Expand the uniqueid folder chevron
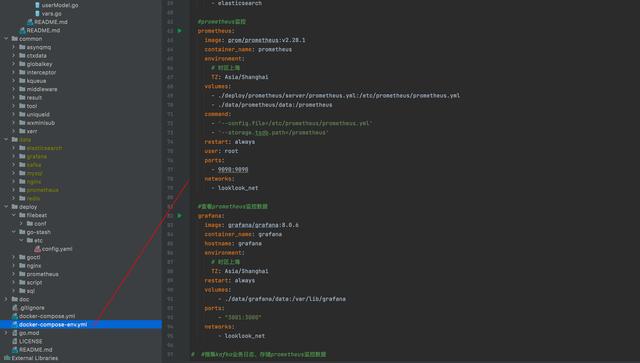Viewport: 640px width, 363px height. (13, 114)
